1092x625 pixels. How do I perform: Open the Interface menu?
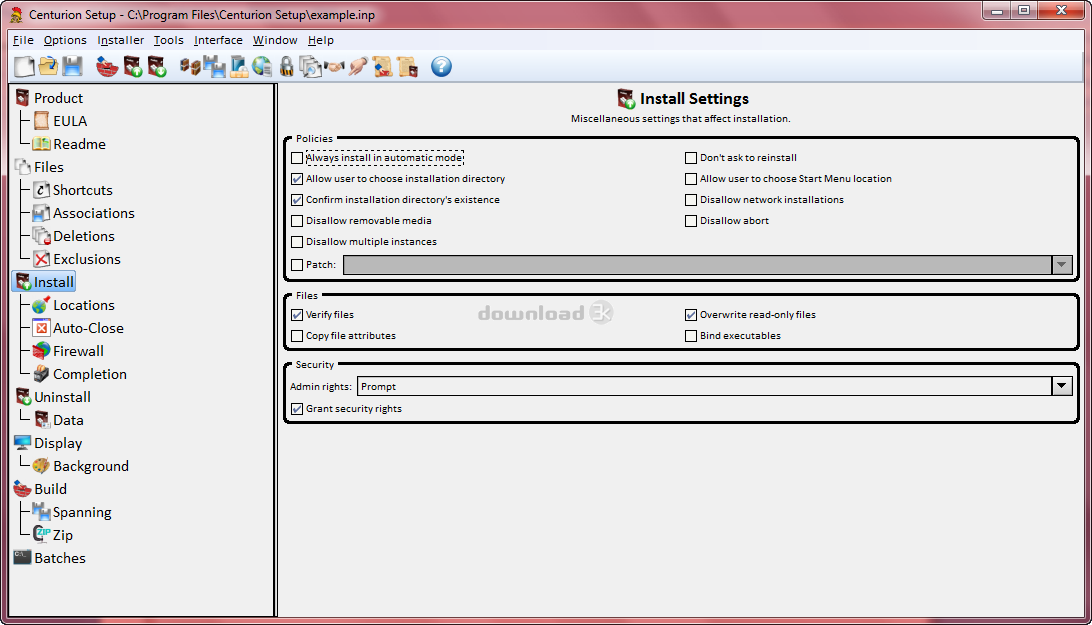tap(218, 40)
